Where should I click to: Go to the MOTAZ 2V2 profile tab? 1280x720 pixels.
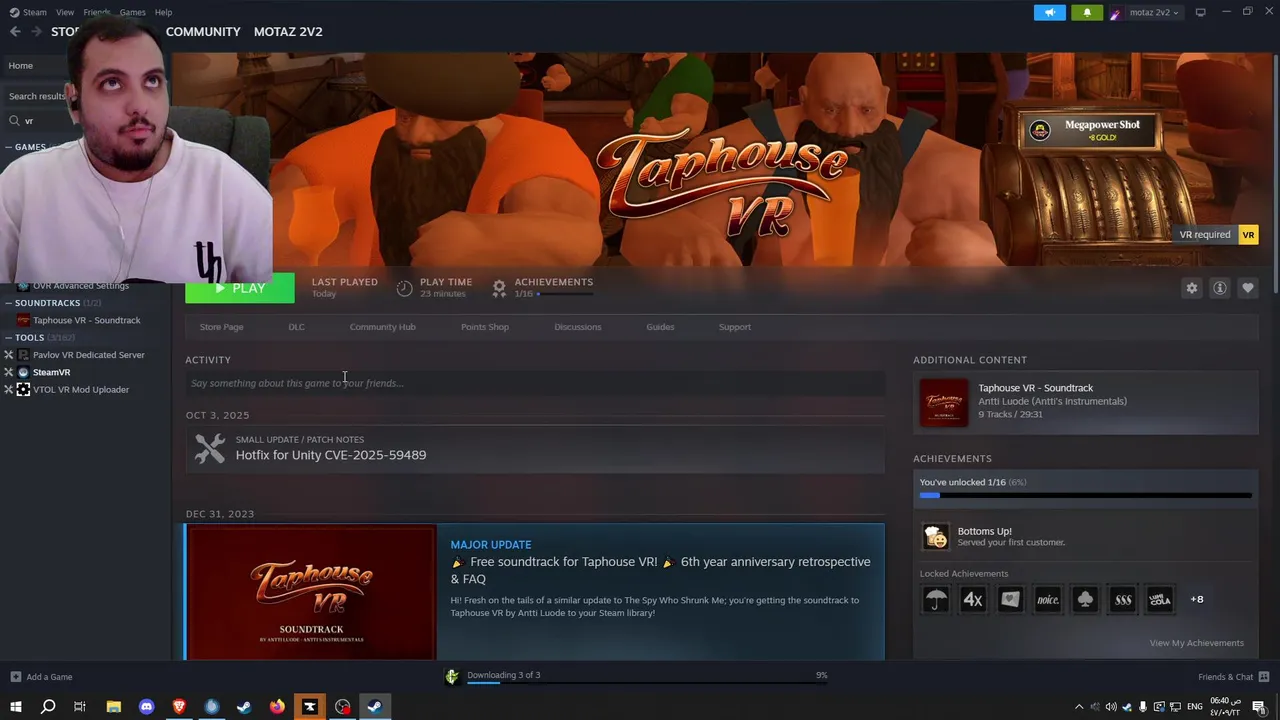coord(288,32)
